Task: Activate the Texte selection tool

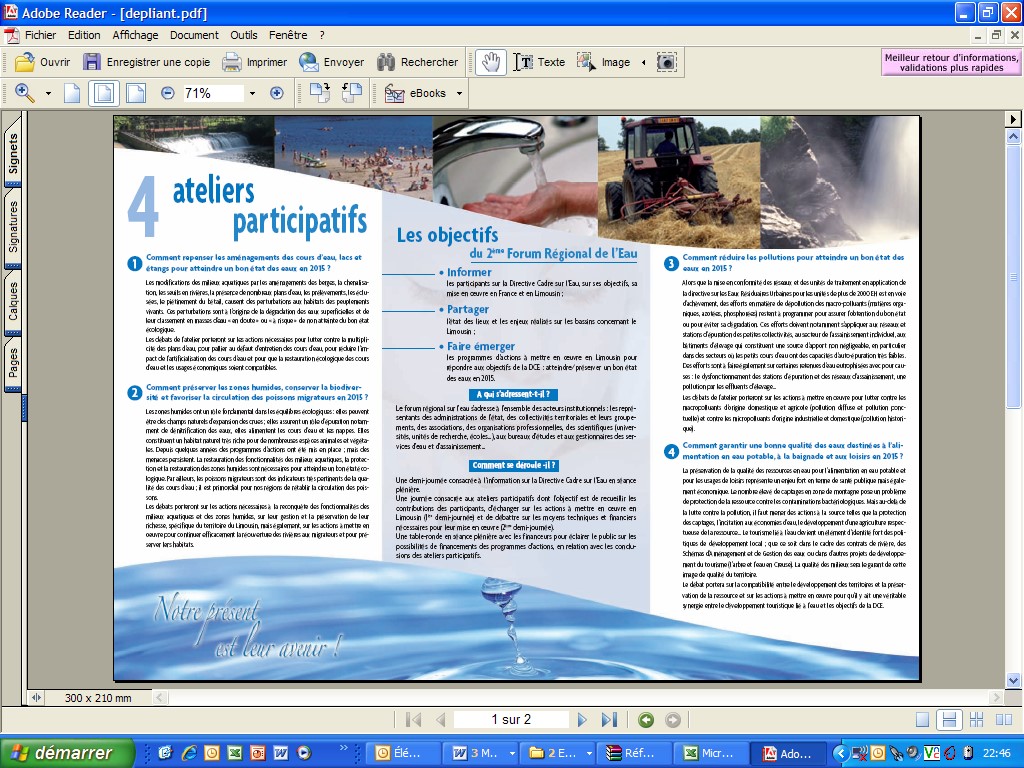Action: click(539, 62)
